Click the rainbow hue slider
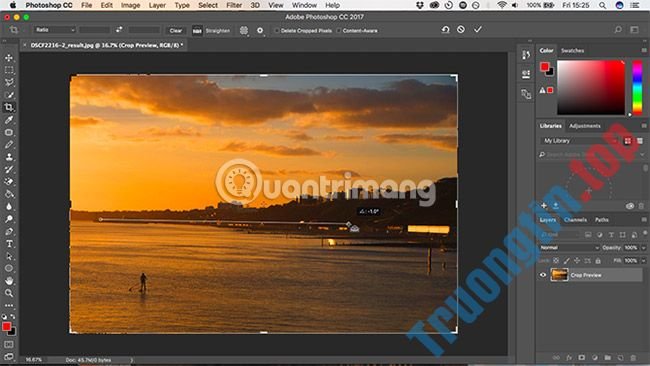This screenshot has width=650, height=366. pos(637,87)
